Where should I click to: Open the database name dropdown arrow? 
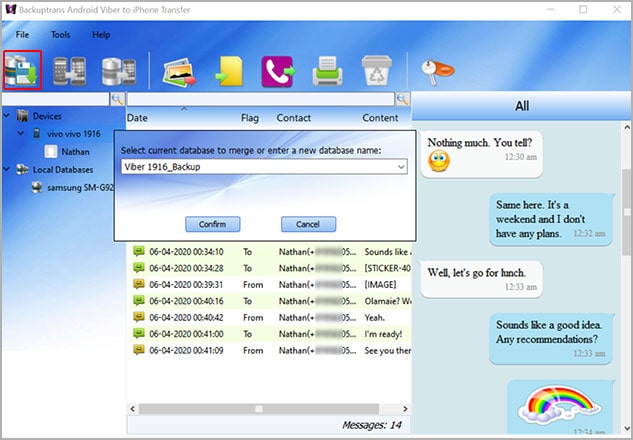(401, 167)
